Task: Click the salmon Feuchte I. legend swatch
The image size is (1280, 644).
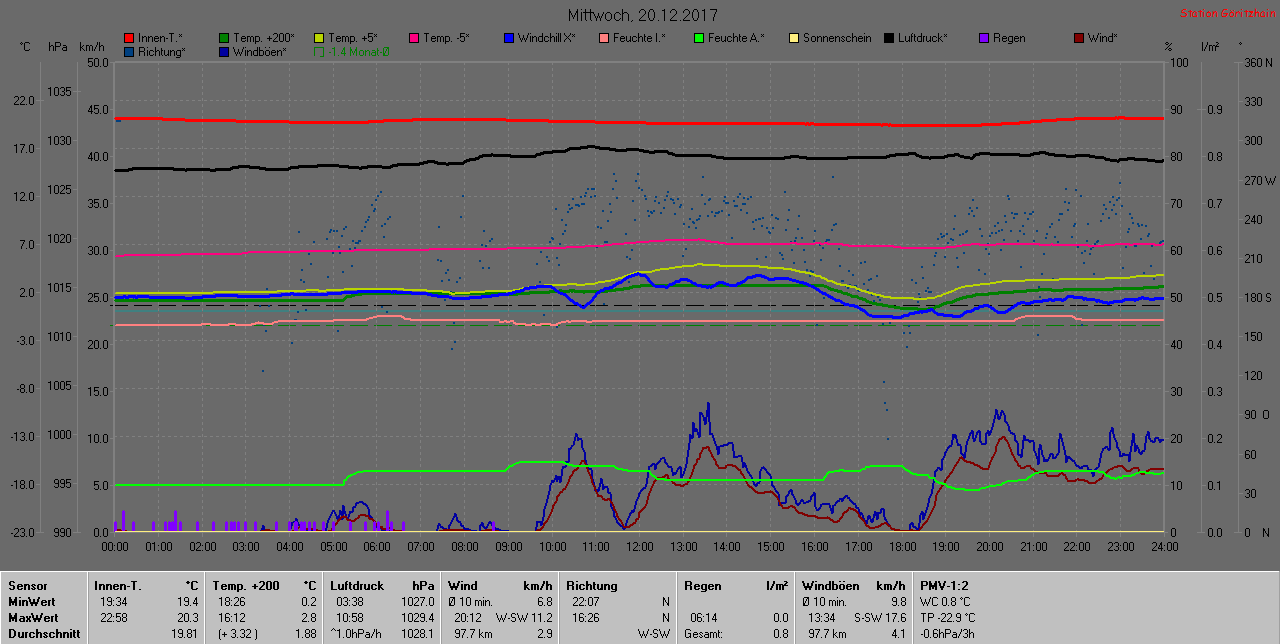Action: [x=604, y=38]
